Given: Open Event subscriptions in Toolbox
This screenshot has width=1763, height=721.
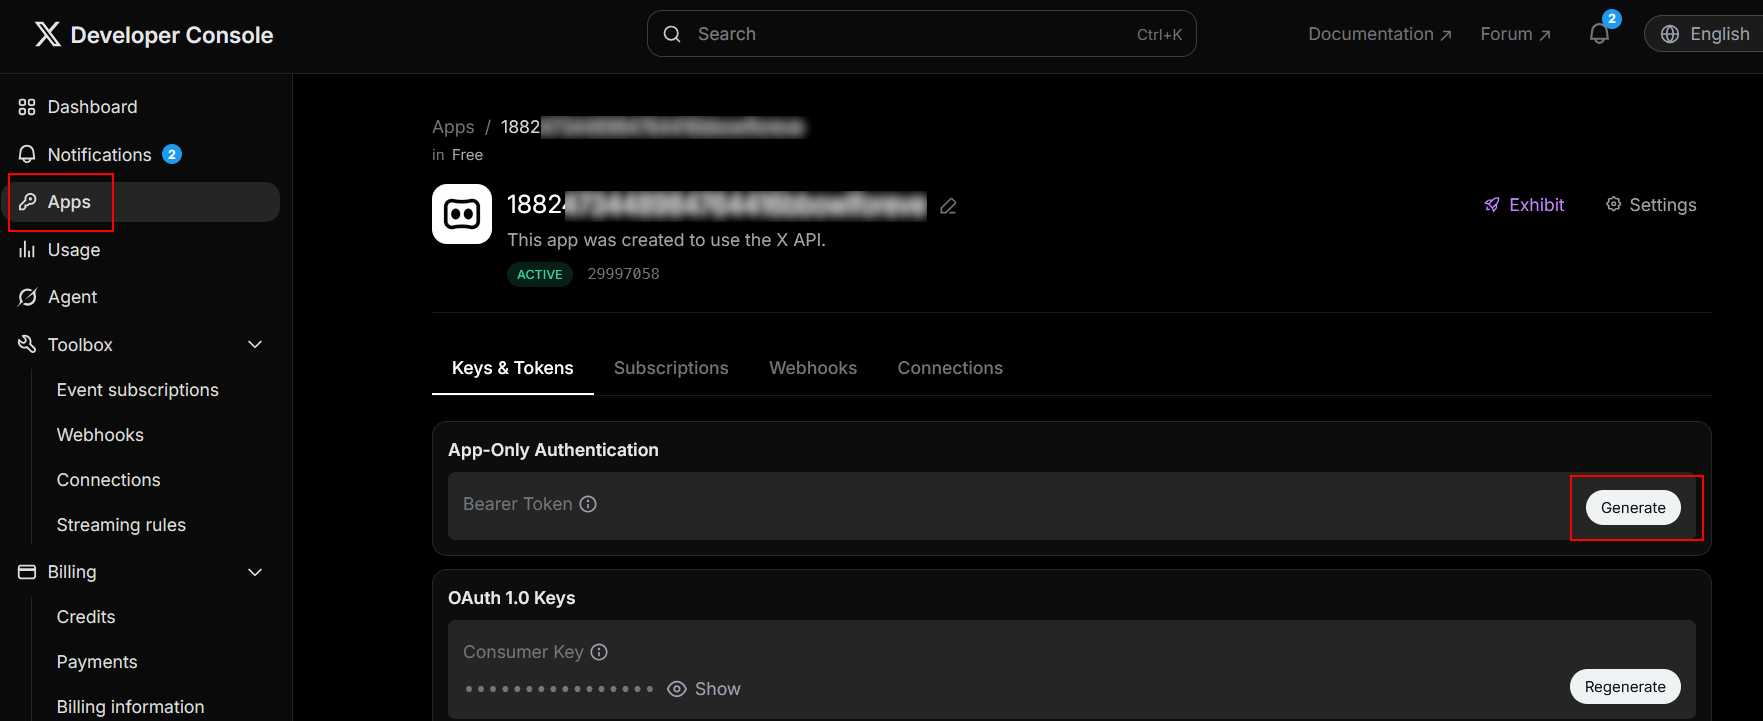Looking at the screenshot, I should pyautogui.click(x=138, y=390).
